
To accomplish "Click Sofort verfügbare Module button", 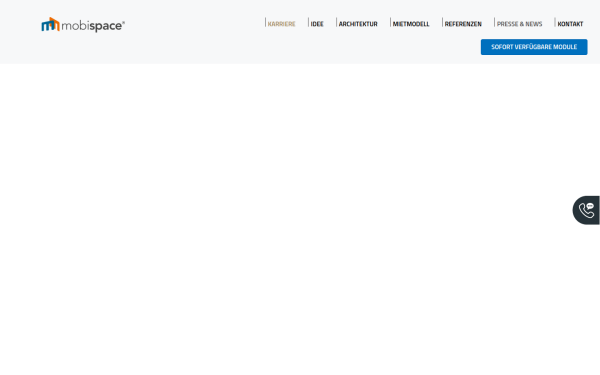I will coord(534,47).
